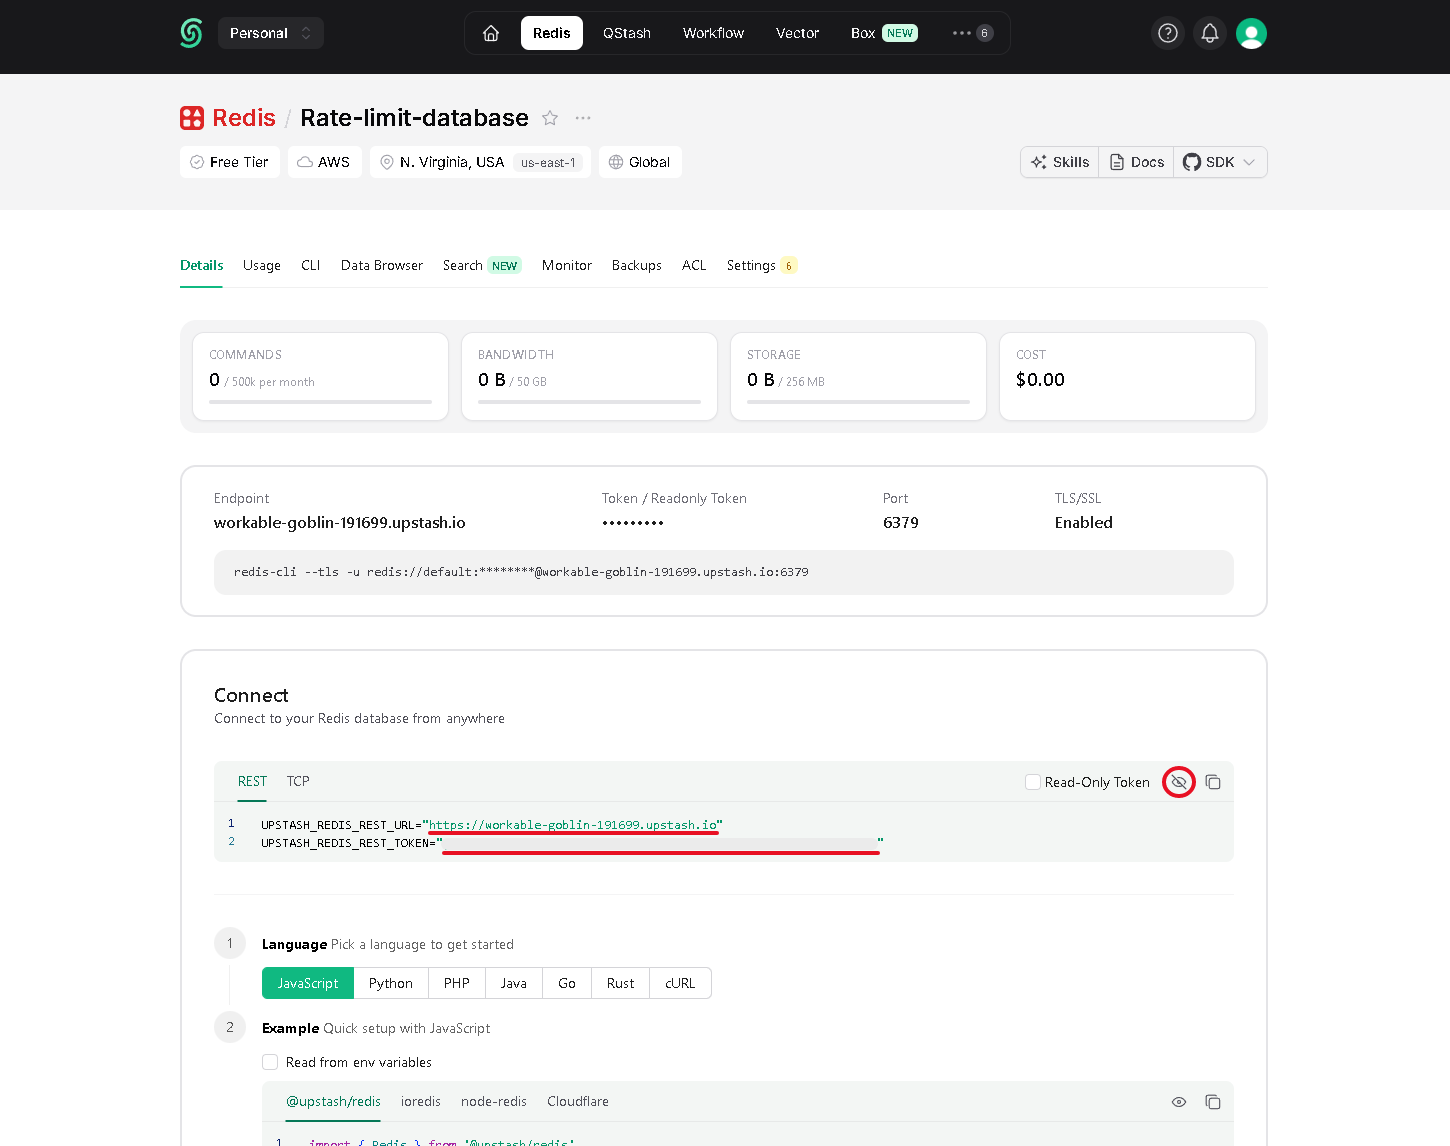Expand the Personal team switcher
The height and width of the screenshot is (1146, 1450).
tap(271, 33)
